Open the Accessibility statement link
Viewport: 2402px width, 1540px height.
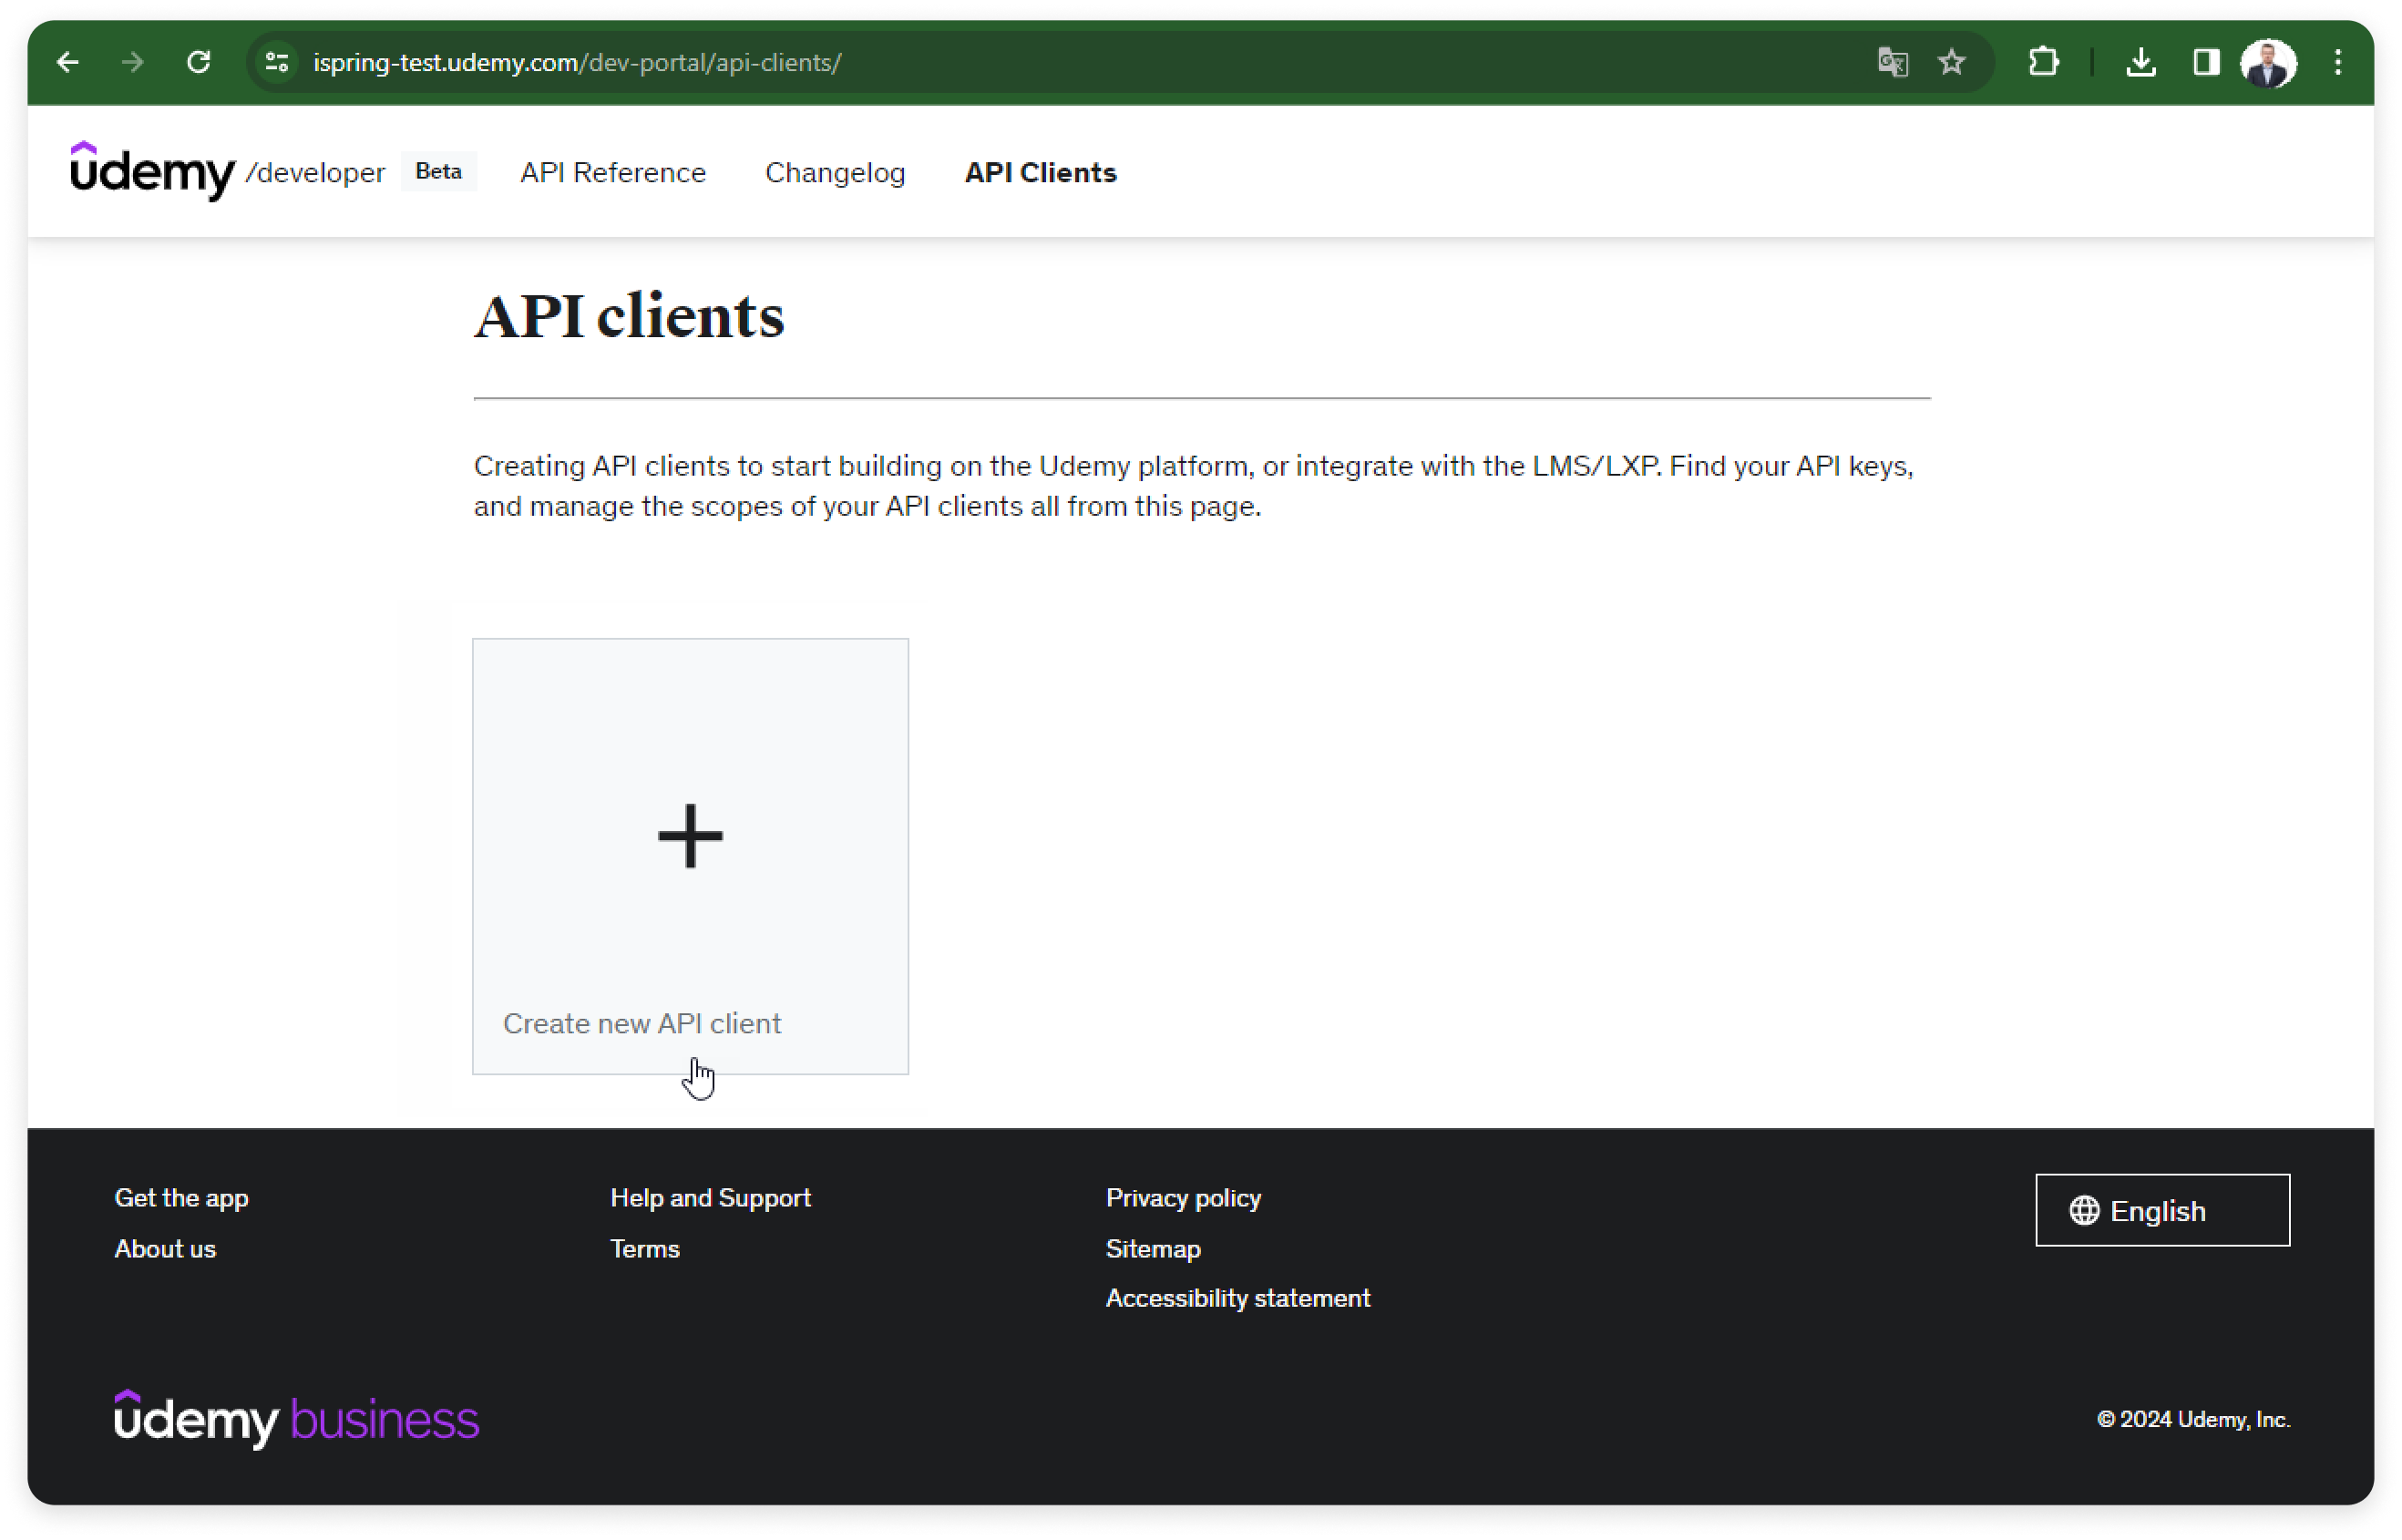pos(1237,1298)
